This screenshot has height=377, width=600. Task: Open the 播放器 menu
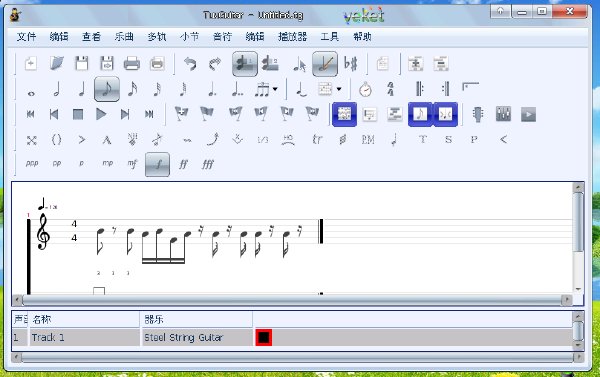click(292, 37)
